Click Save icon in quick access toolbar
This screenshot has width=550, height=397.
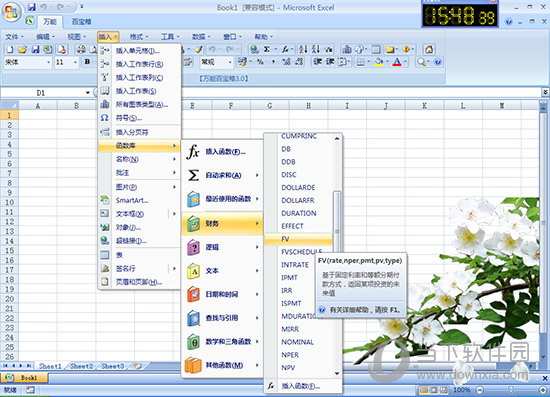point(32,7)
